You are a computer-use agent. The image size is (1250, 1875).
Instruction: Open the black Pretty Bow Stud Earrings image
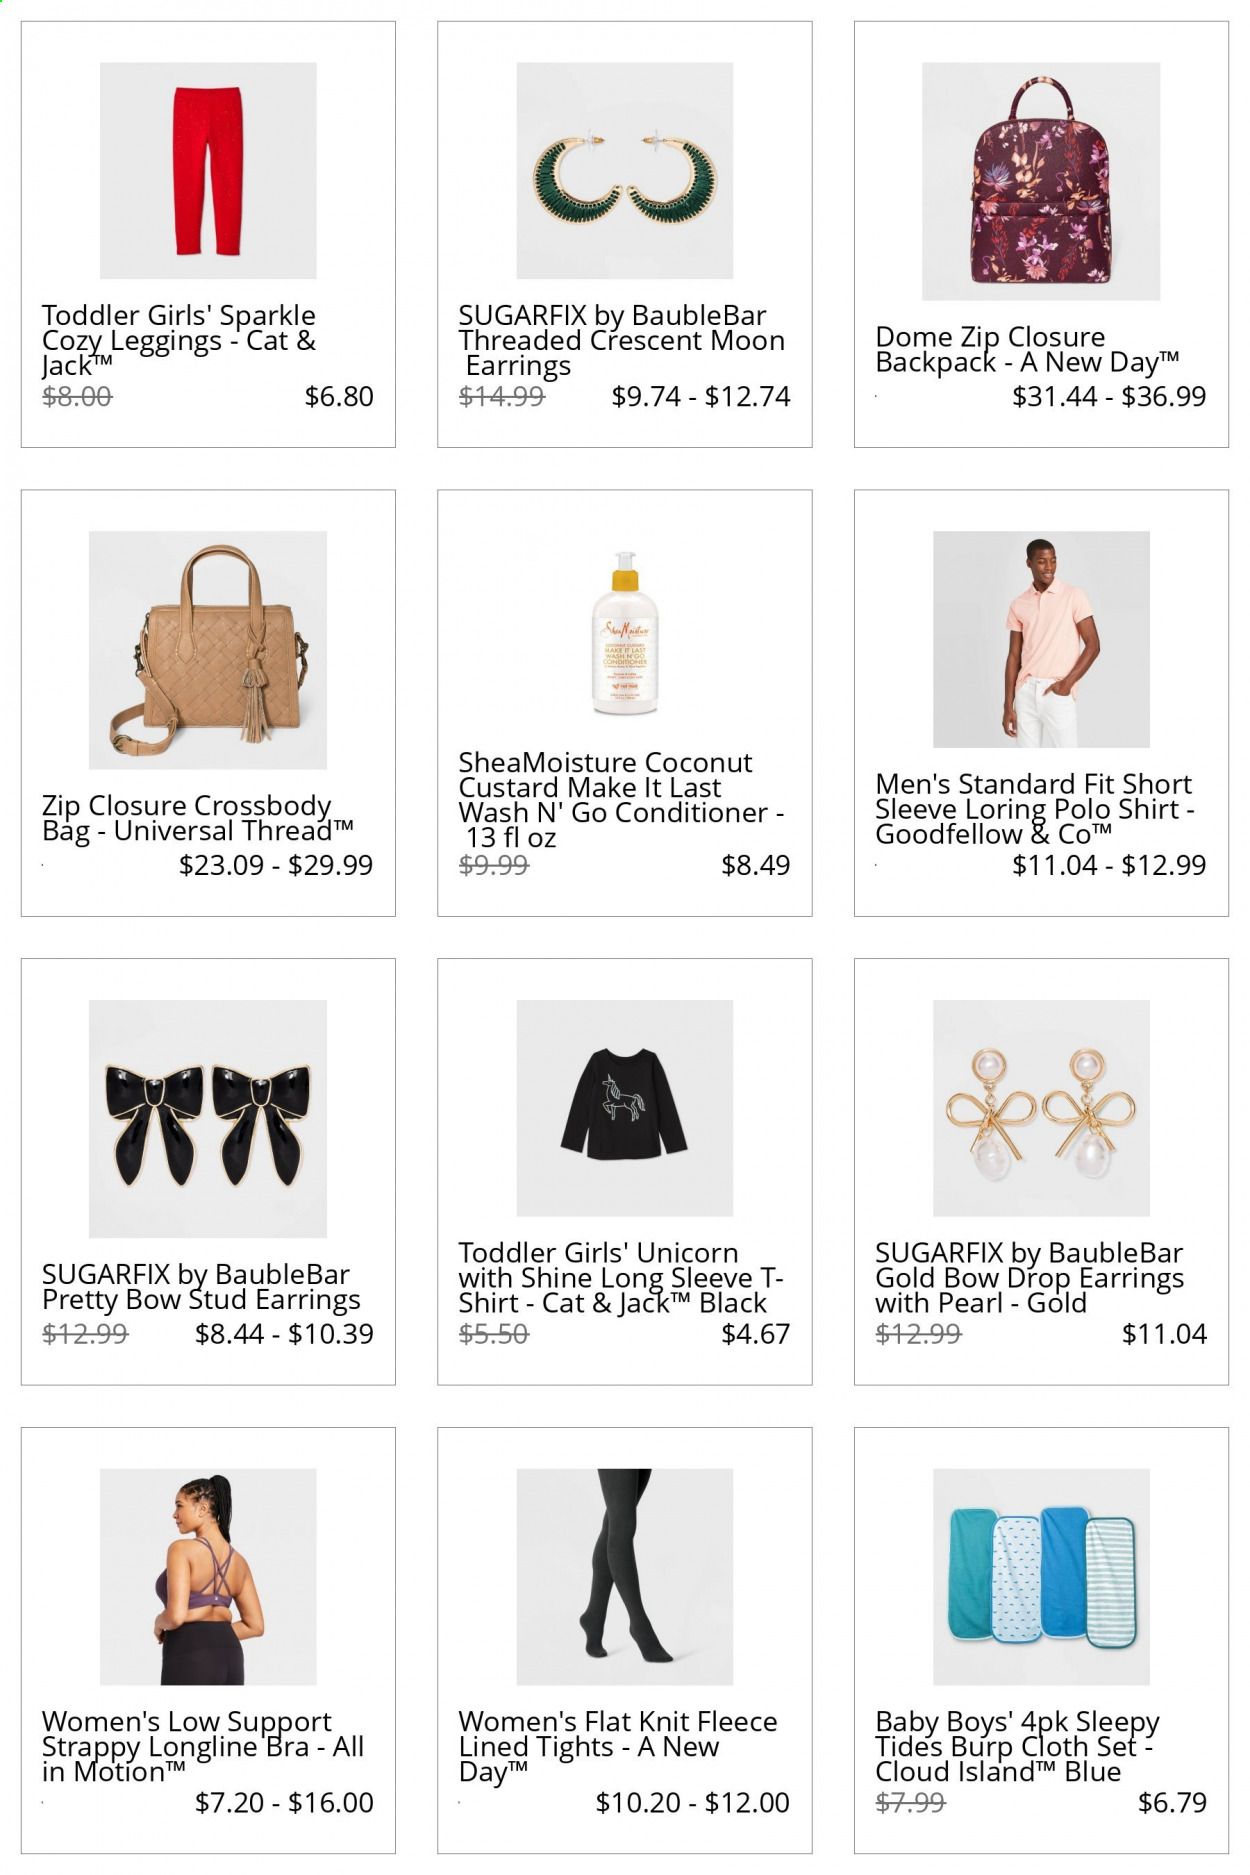(208, 1119)
